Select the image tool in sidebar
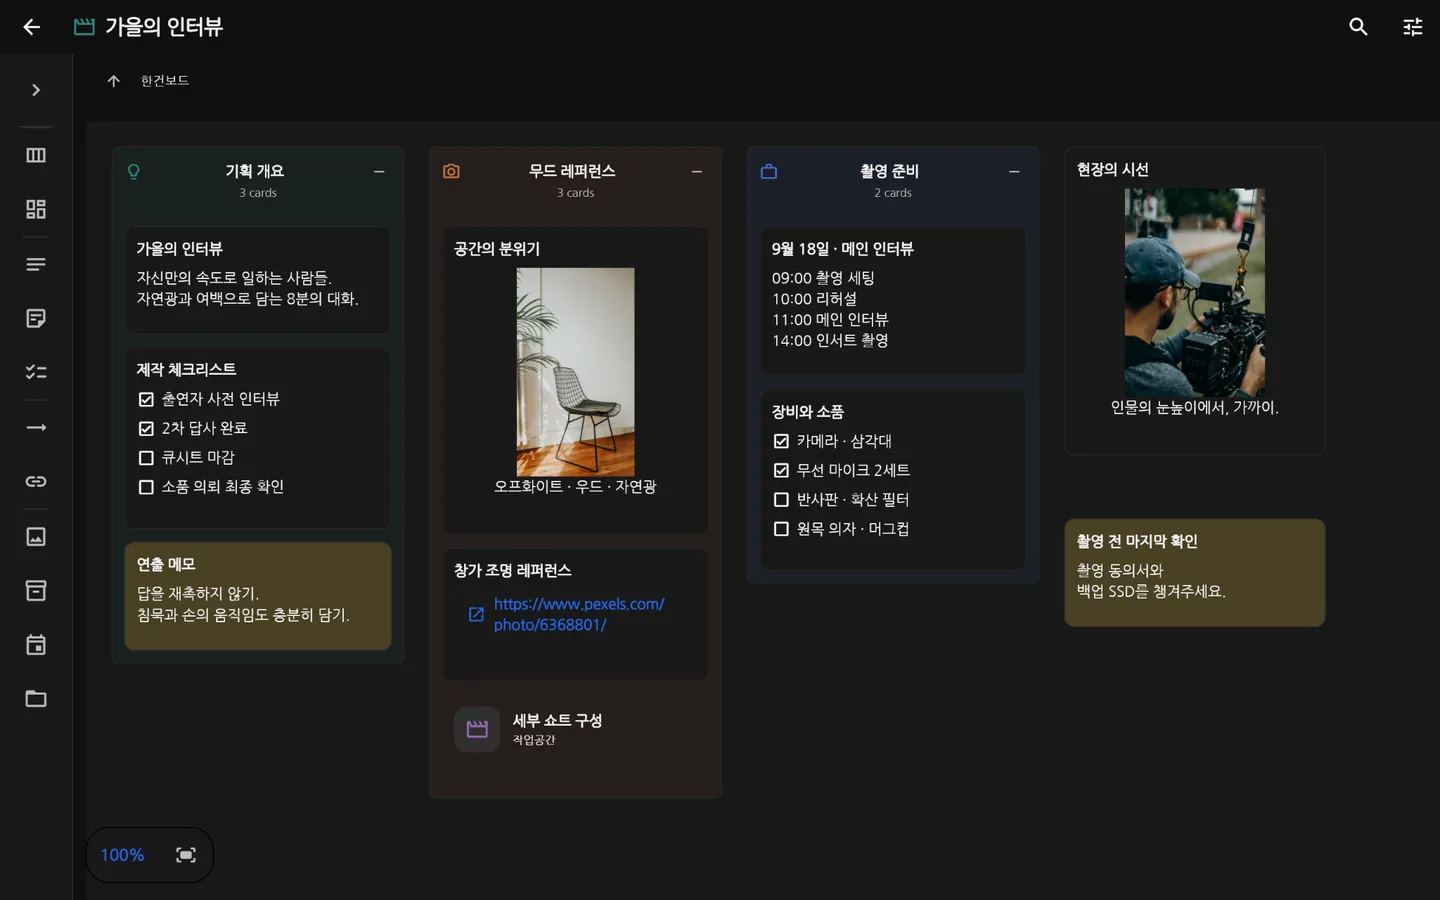Screen dimensions: 1440x900 pos(36,536)
